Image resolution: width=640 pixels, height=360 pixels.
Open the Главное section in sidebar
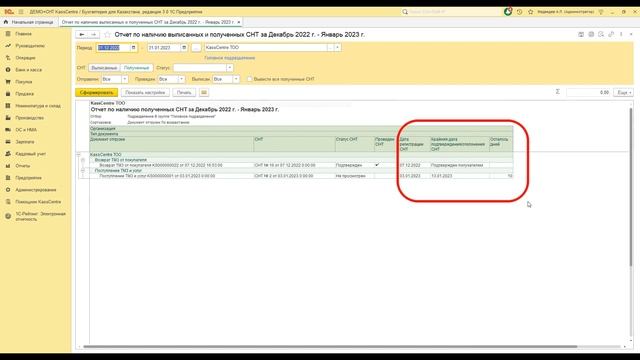point(23,34)
